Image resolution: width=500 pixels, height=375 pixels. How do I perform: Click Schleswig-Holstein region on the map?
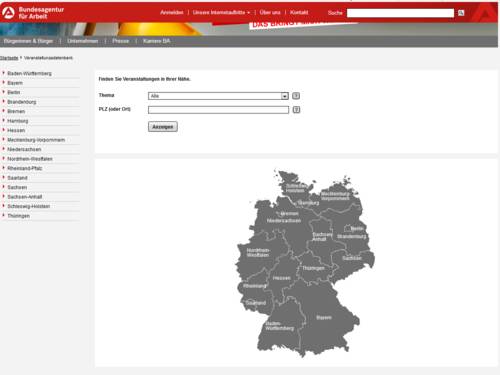click(x=295, y=188)
